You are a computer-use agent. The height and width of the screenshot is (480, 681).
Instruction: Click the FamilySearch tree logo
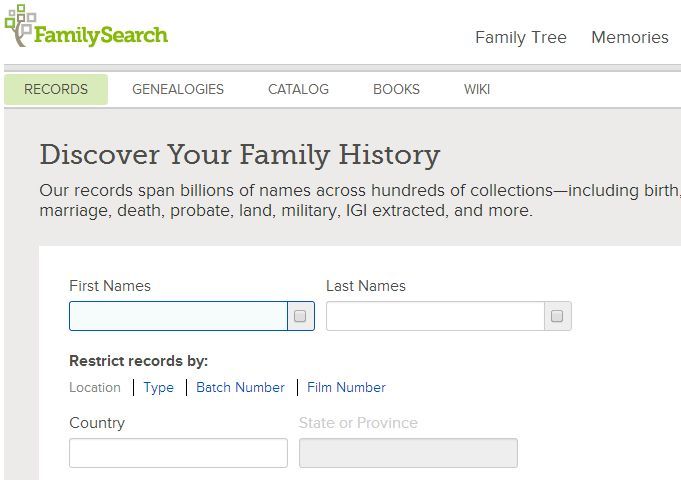(20, 25)
